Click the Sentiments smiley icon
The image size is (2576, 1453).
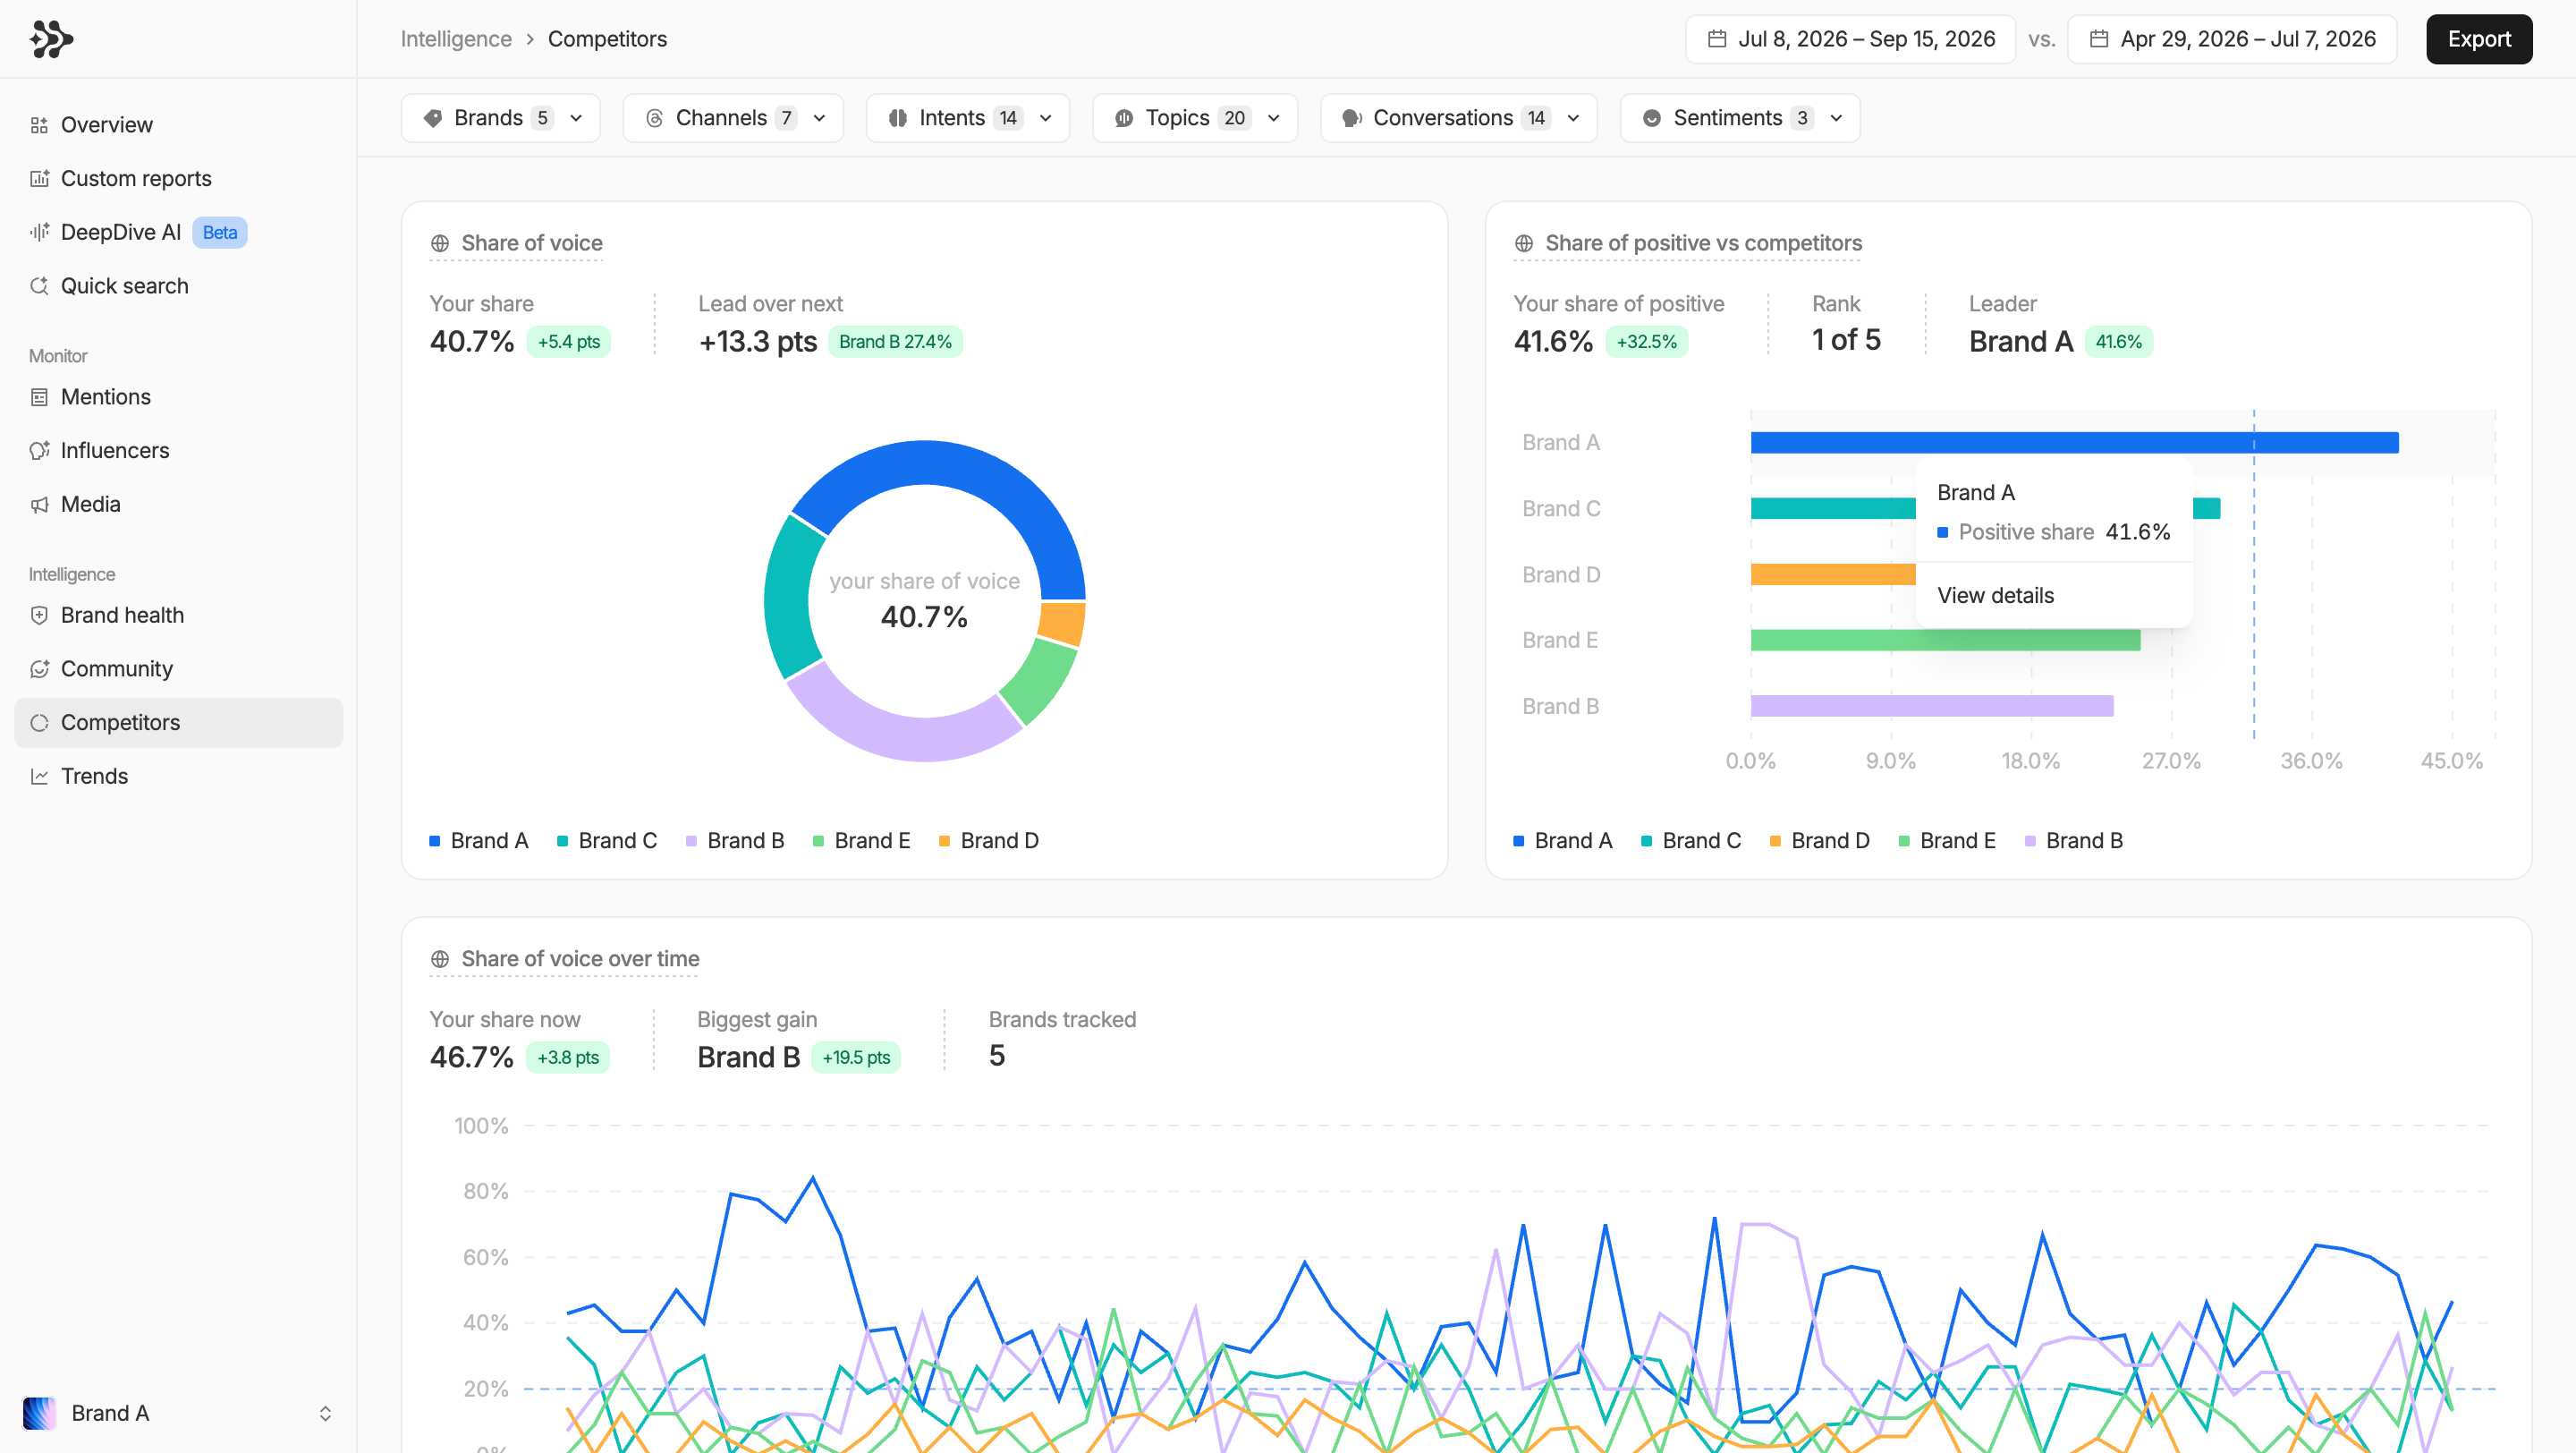(1652, 118)
